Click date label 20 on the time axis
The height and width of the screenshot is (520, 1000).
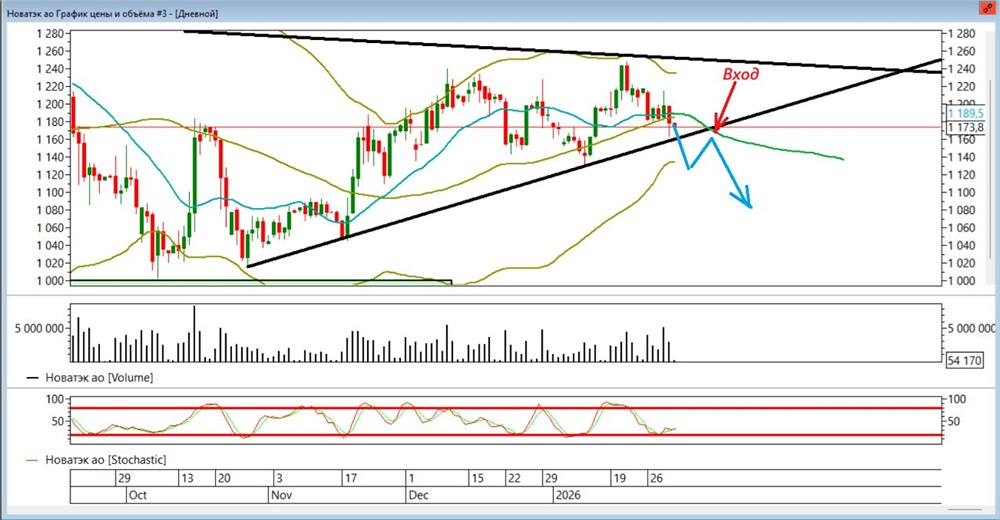pyautogui.click(x=224, y=478)
